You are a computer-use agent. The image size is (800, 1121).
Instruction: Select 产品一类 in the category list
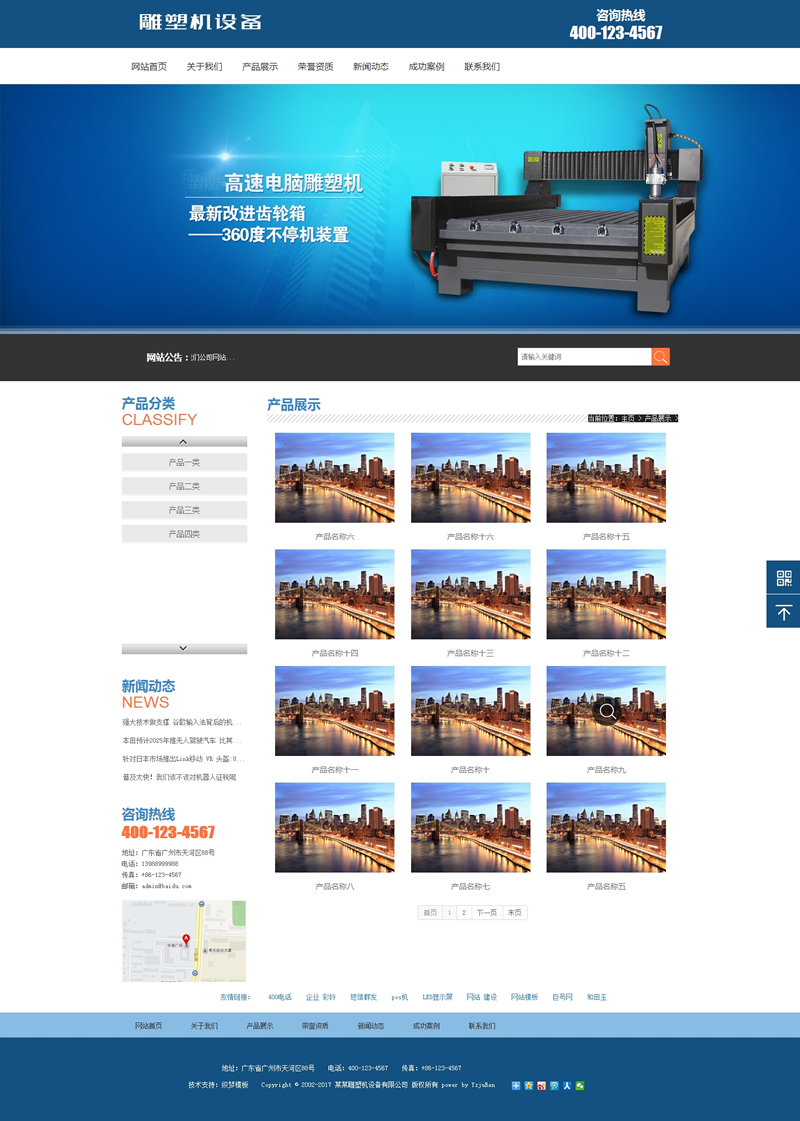[x=184, y=462]
